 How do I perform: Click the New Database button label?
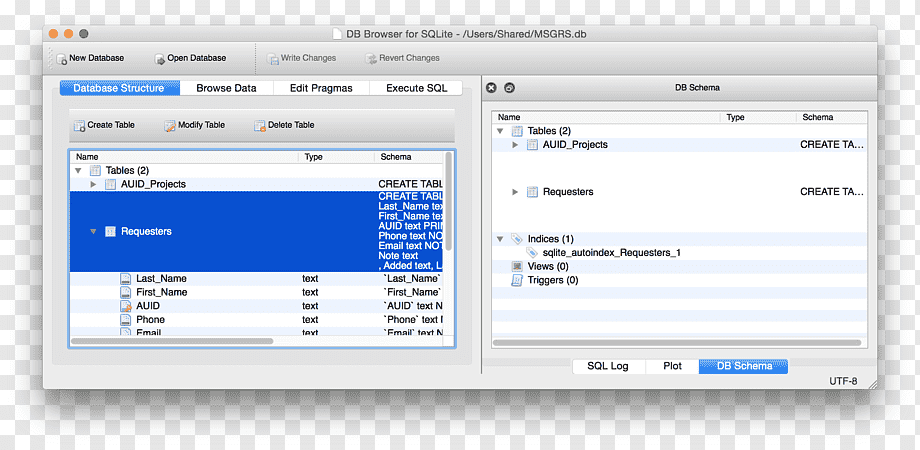pyautogui.click(x=96, y=58)
